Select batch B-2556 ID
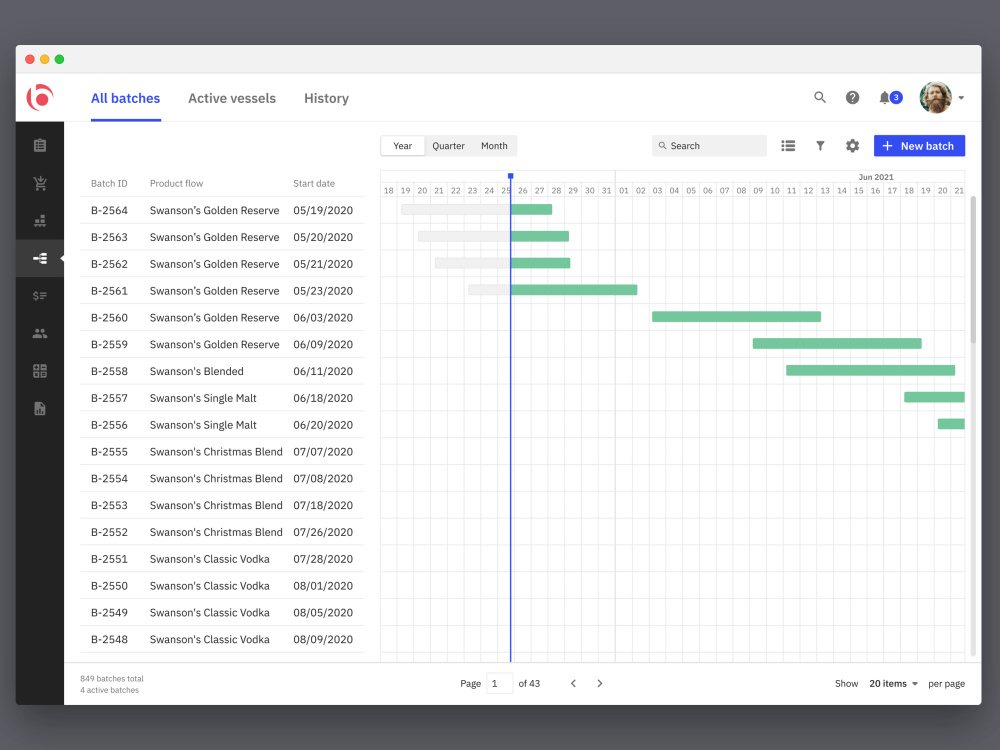Screen dimensions: 1000x750 click(x=109, y=425)
